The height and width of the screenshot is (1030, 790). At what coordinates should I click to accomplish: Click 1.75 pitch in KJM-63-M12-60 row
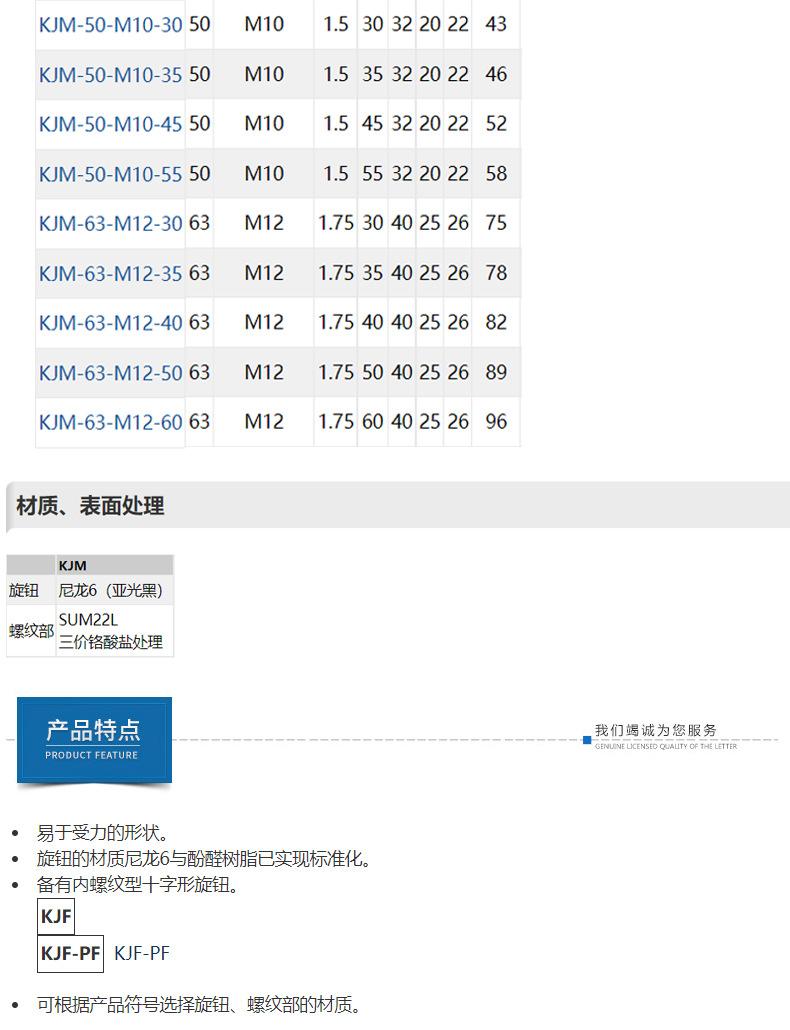point(336,421)
